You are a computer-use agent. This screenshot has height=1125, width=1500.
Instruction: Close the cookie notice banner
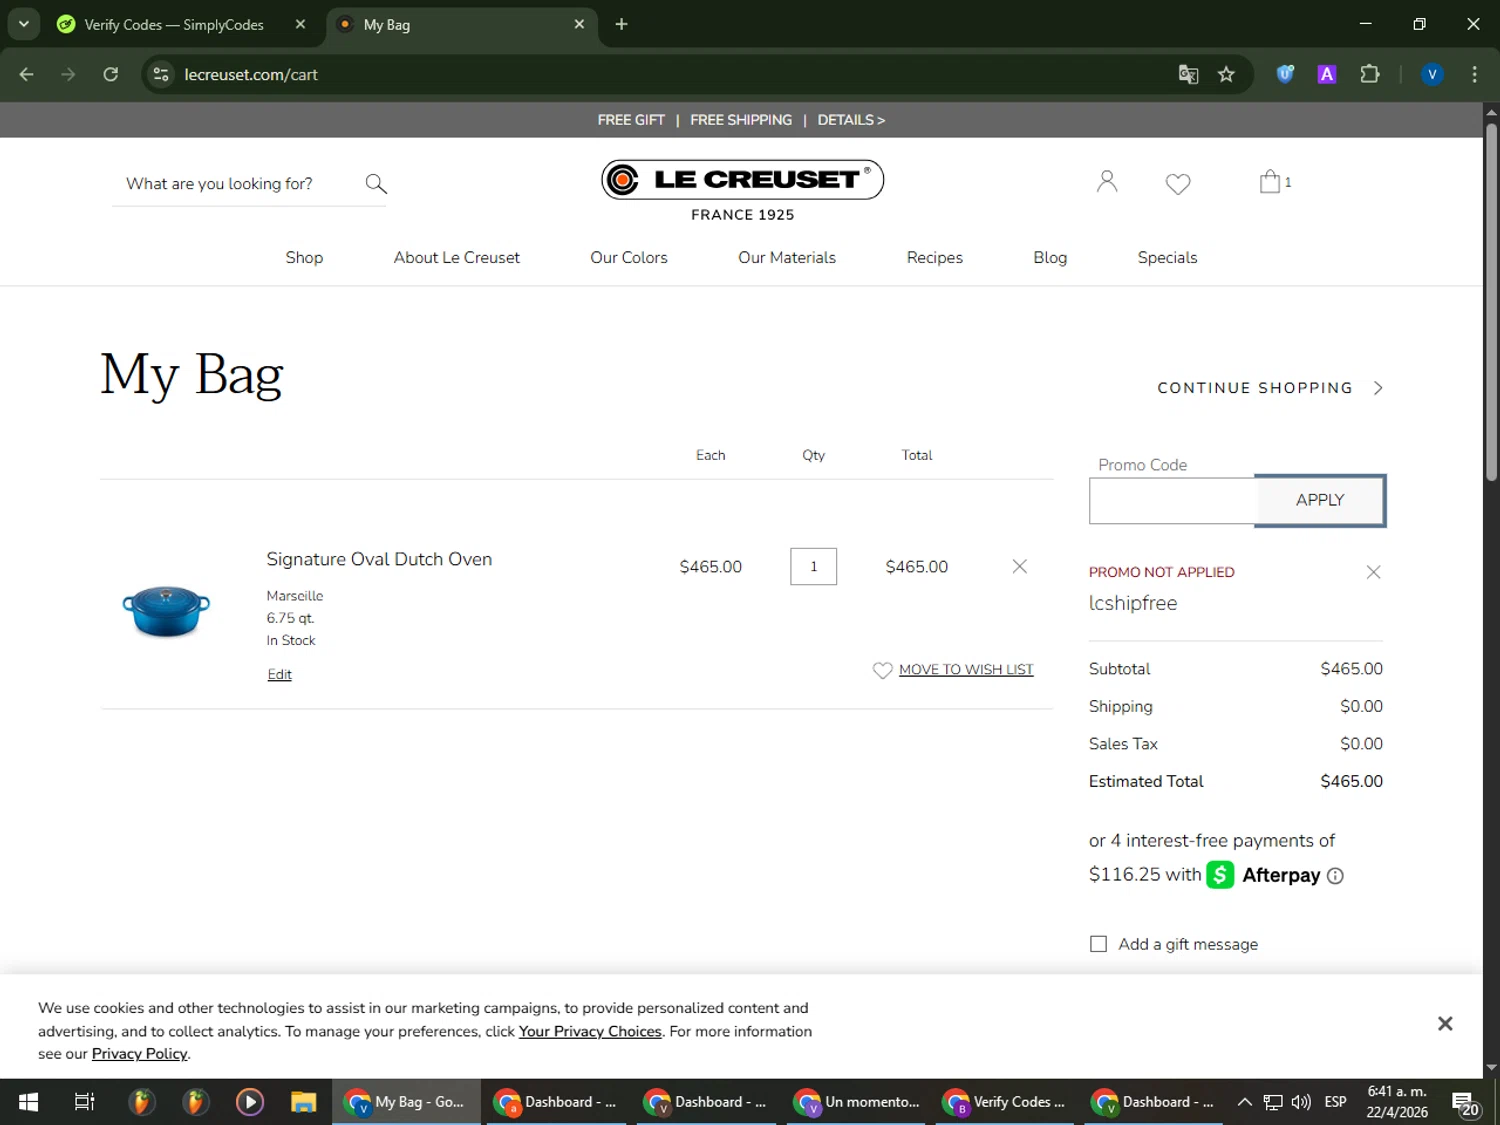(x=1445, y=1023)
